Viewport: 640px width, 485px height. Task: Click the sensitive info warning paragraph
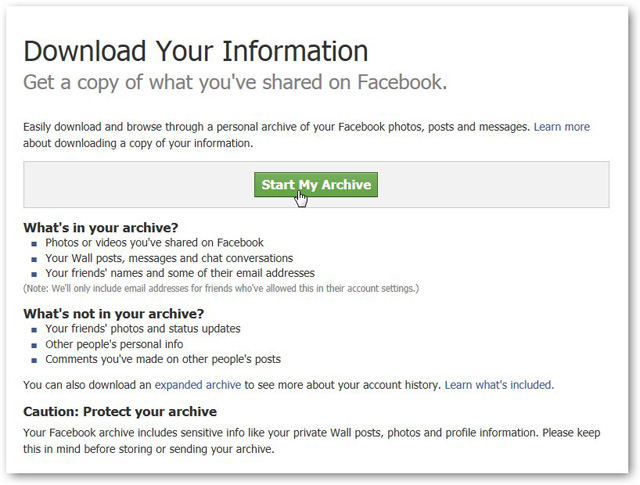click(x=311, y=441)
